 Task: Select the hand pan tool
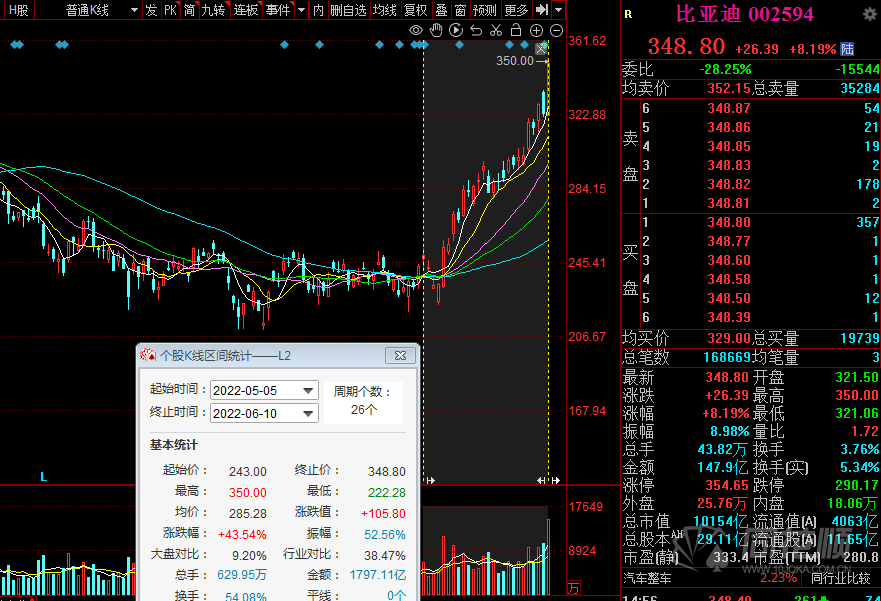436,31
